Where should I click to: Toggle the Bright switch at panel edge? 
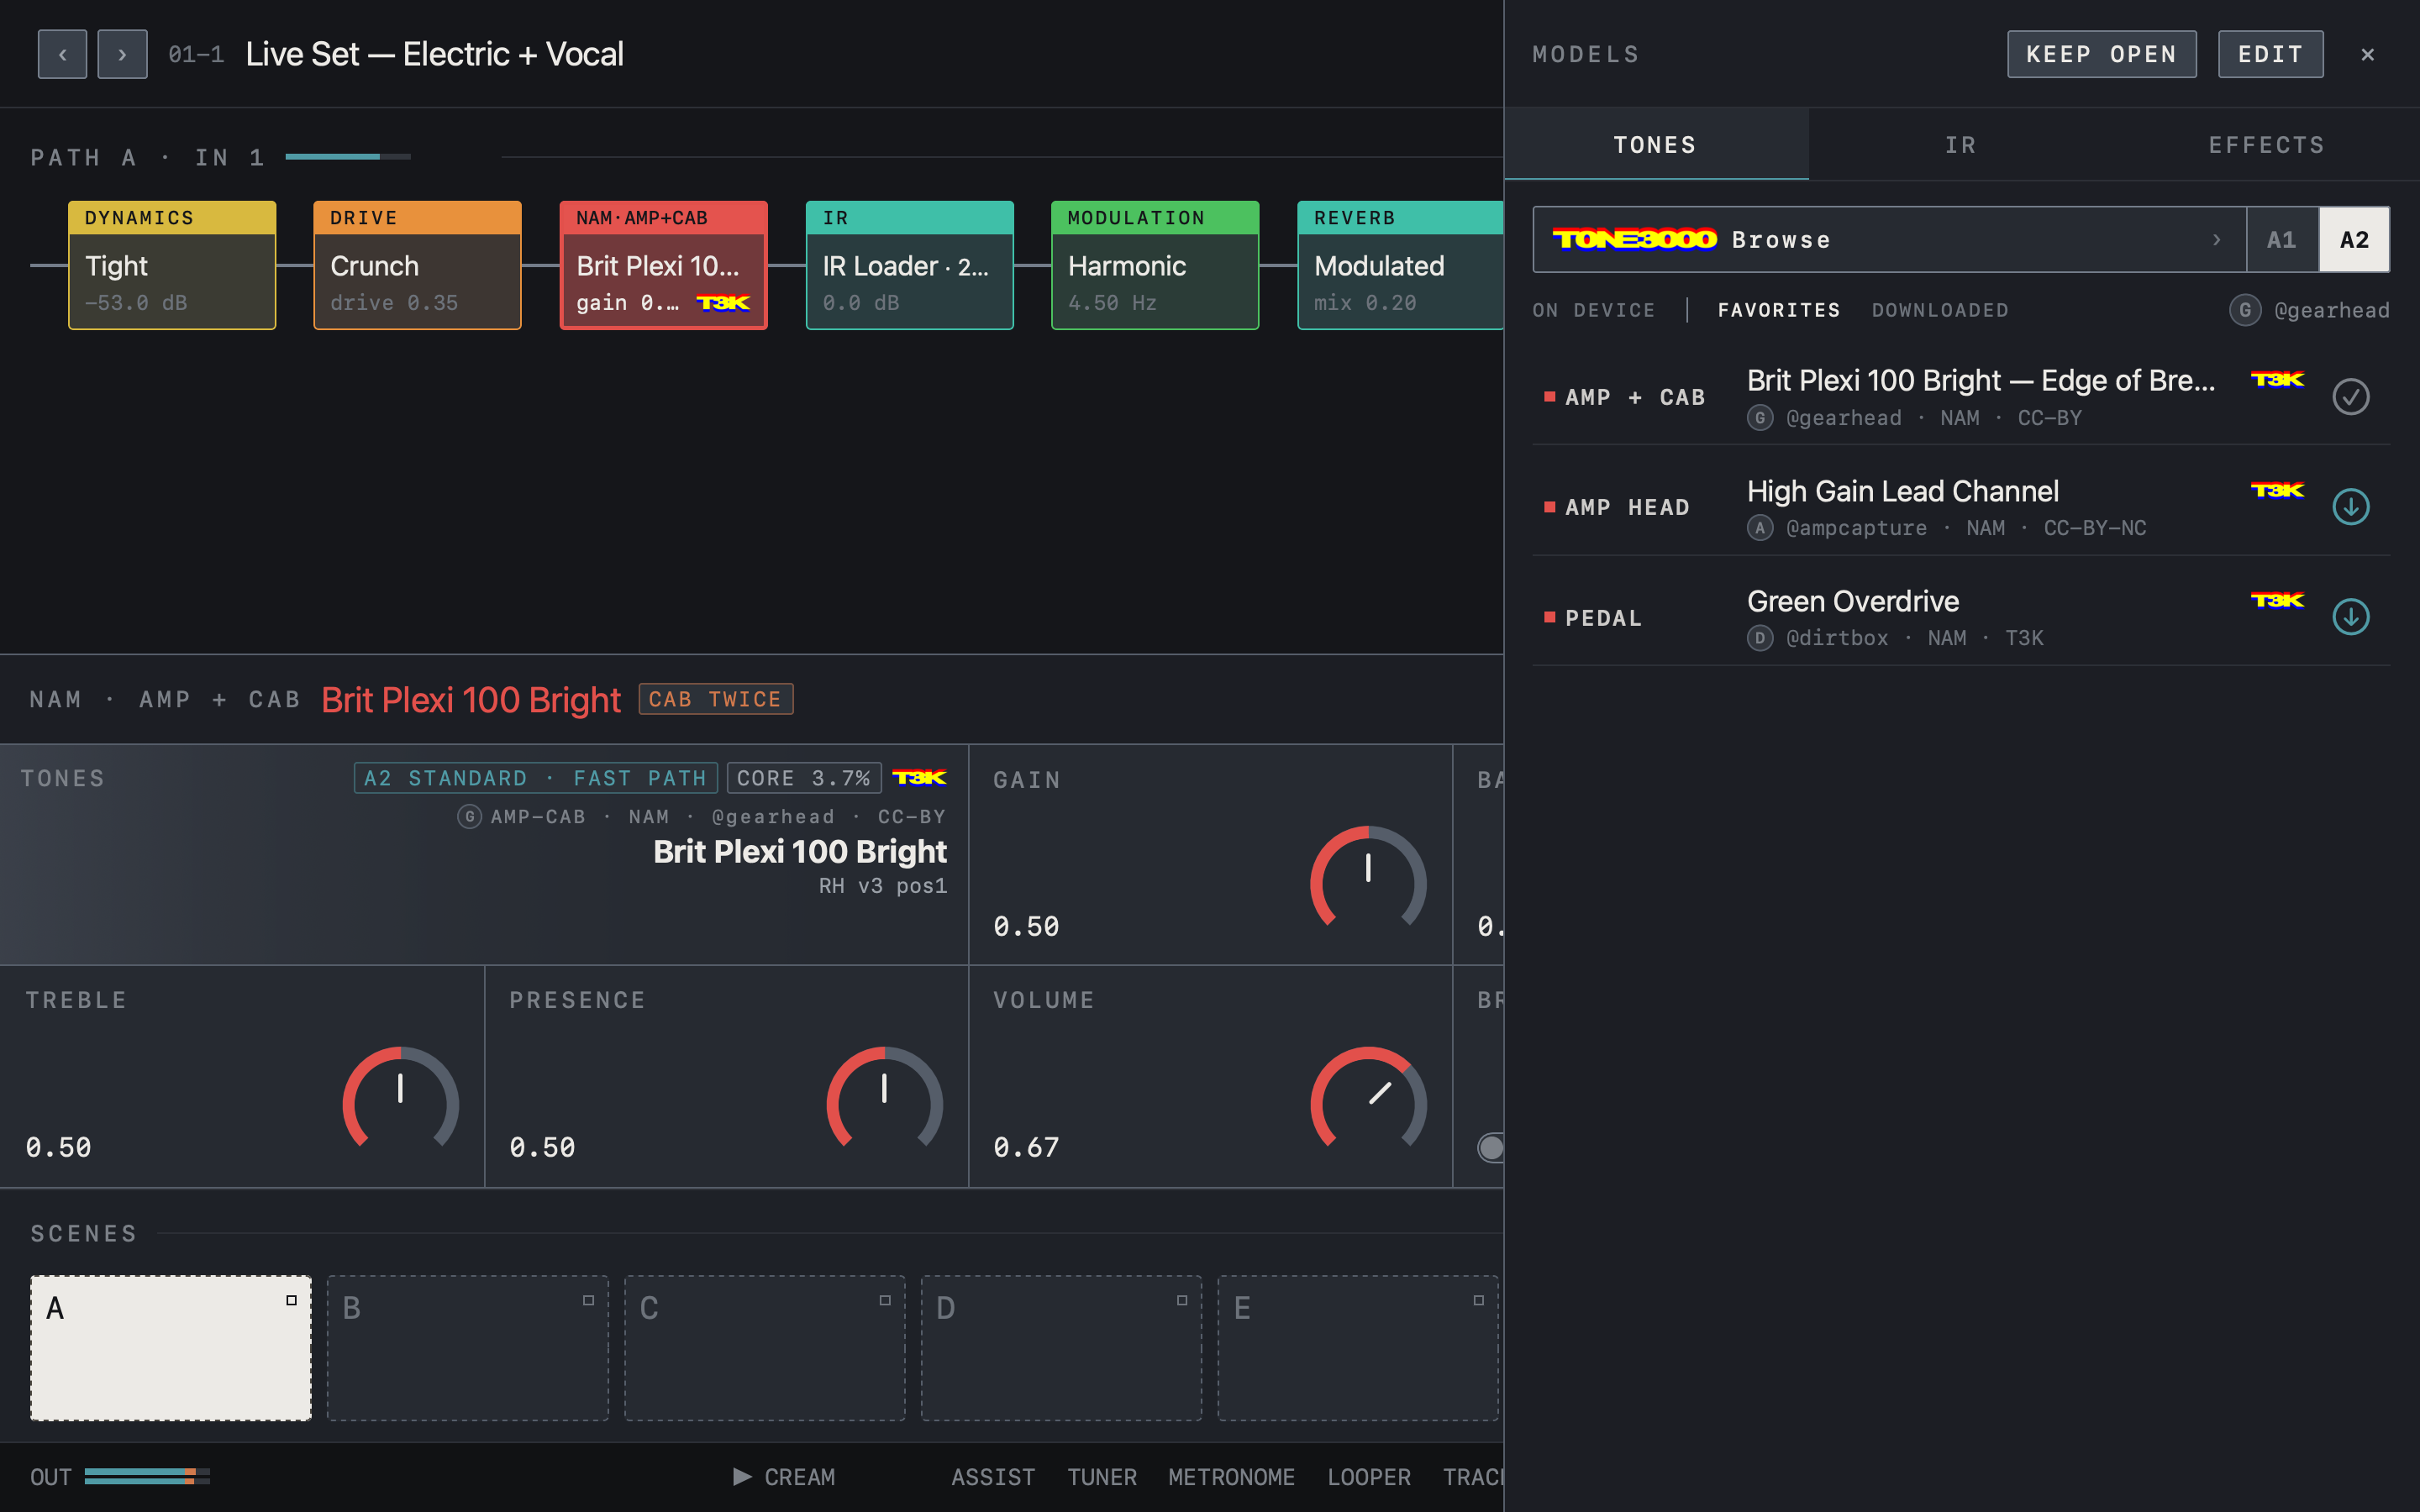pos(1490,1147)
